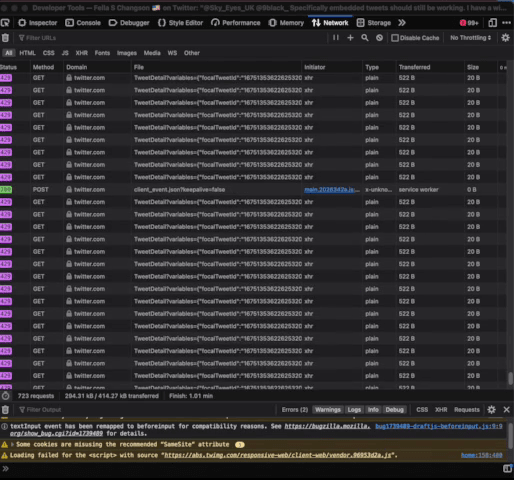The width and height of the screenshot is (514, 480).
Task: Toggle the console Requests filter
Action: (x=467, y=410)
